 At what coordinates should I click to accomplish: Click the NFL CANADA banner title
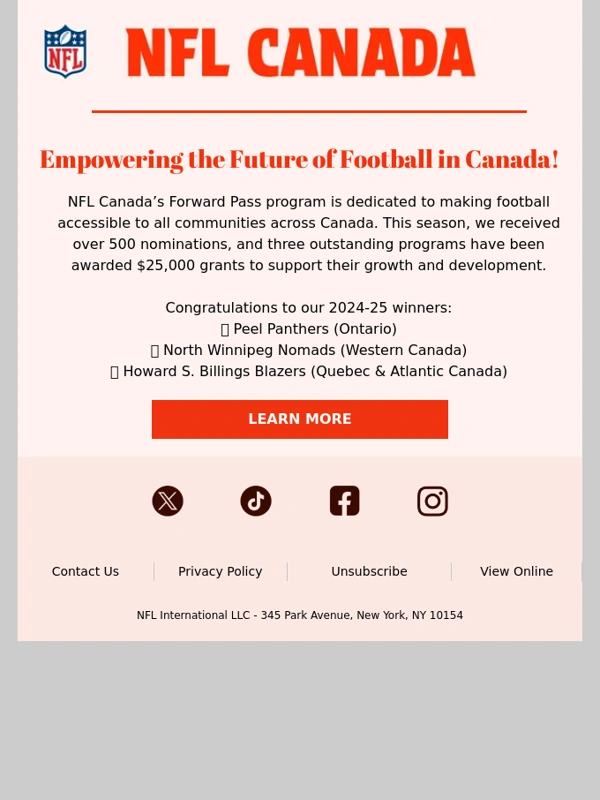301,52
